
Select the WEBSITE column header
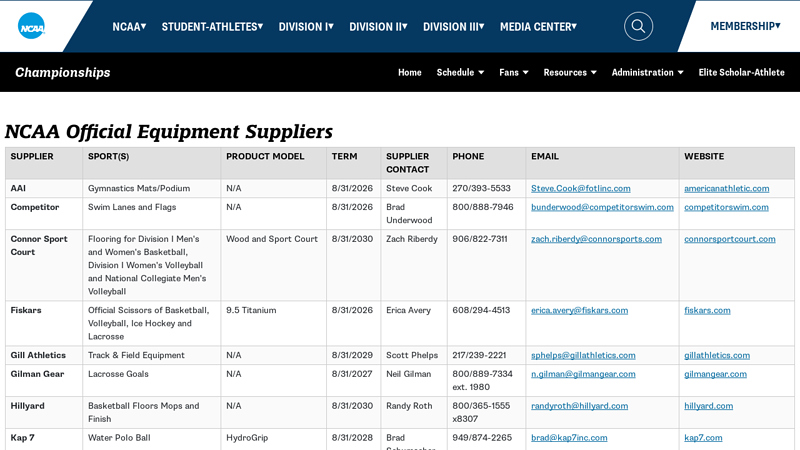coord(737,163)
